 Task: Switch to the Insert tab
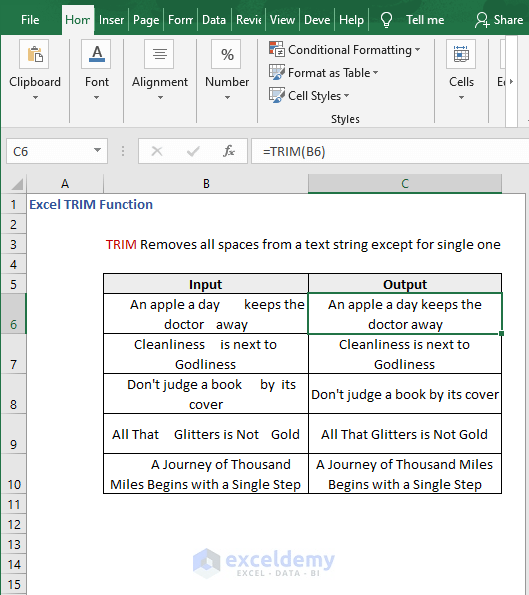click(x=111, y=20)
